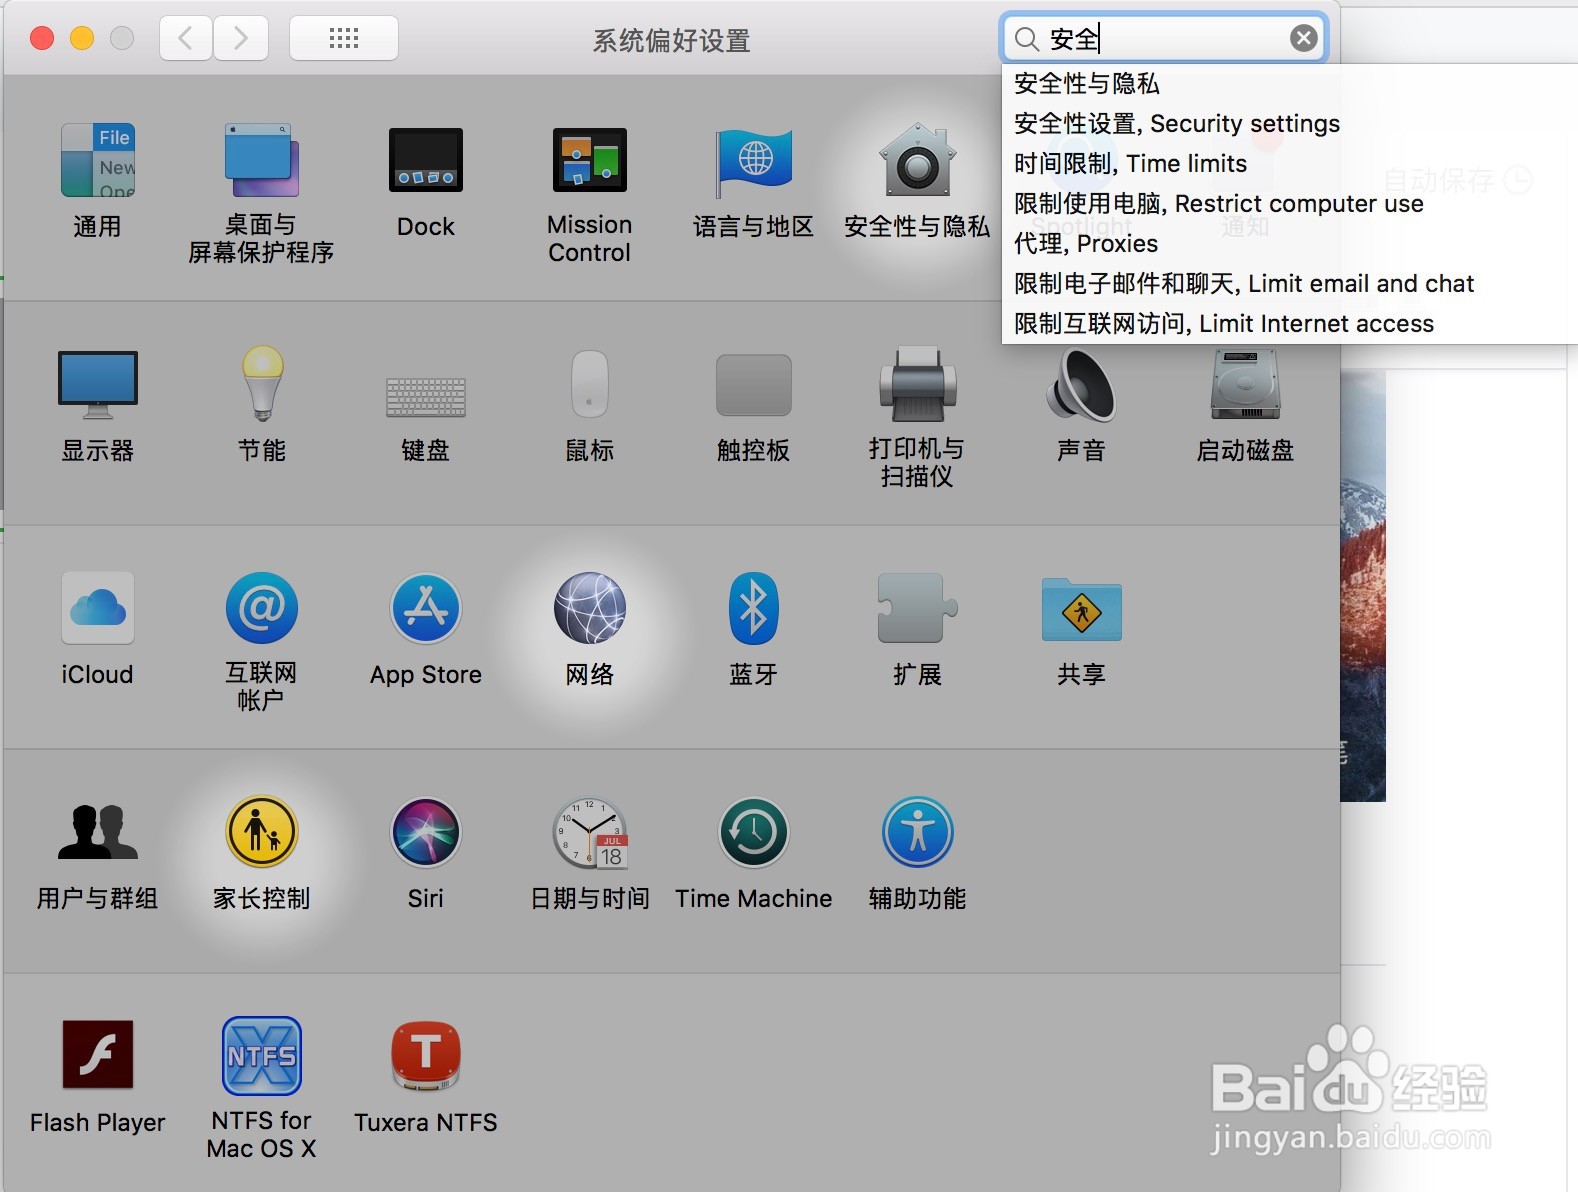The height and width of the screenshot is (1192, 1578).
Task: Go forward with the right arrow button
Action: click(x=241, y=38)
